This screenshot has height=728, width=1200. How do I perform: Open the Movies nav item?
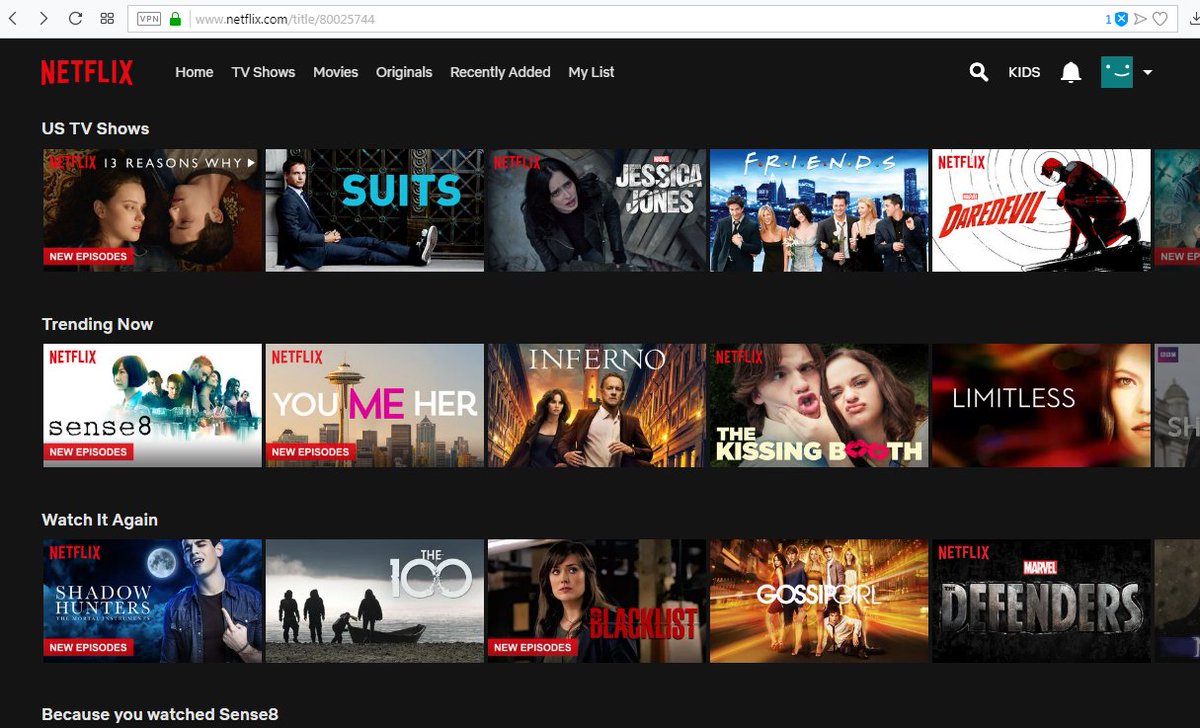click(x=335, y=72)
